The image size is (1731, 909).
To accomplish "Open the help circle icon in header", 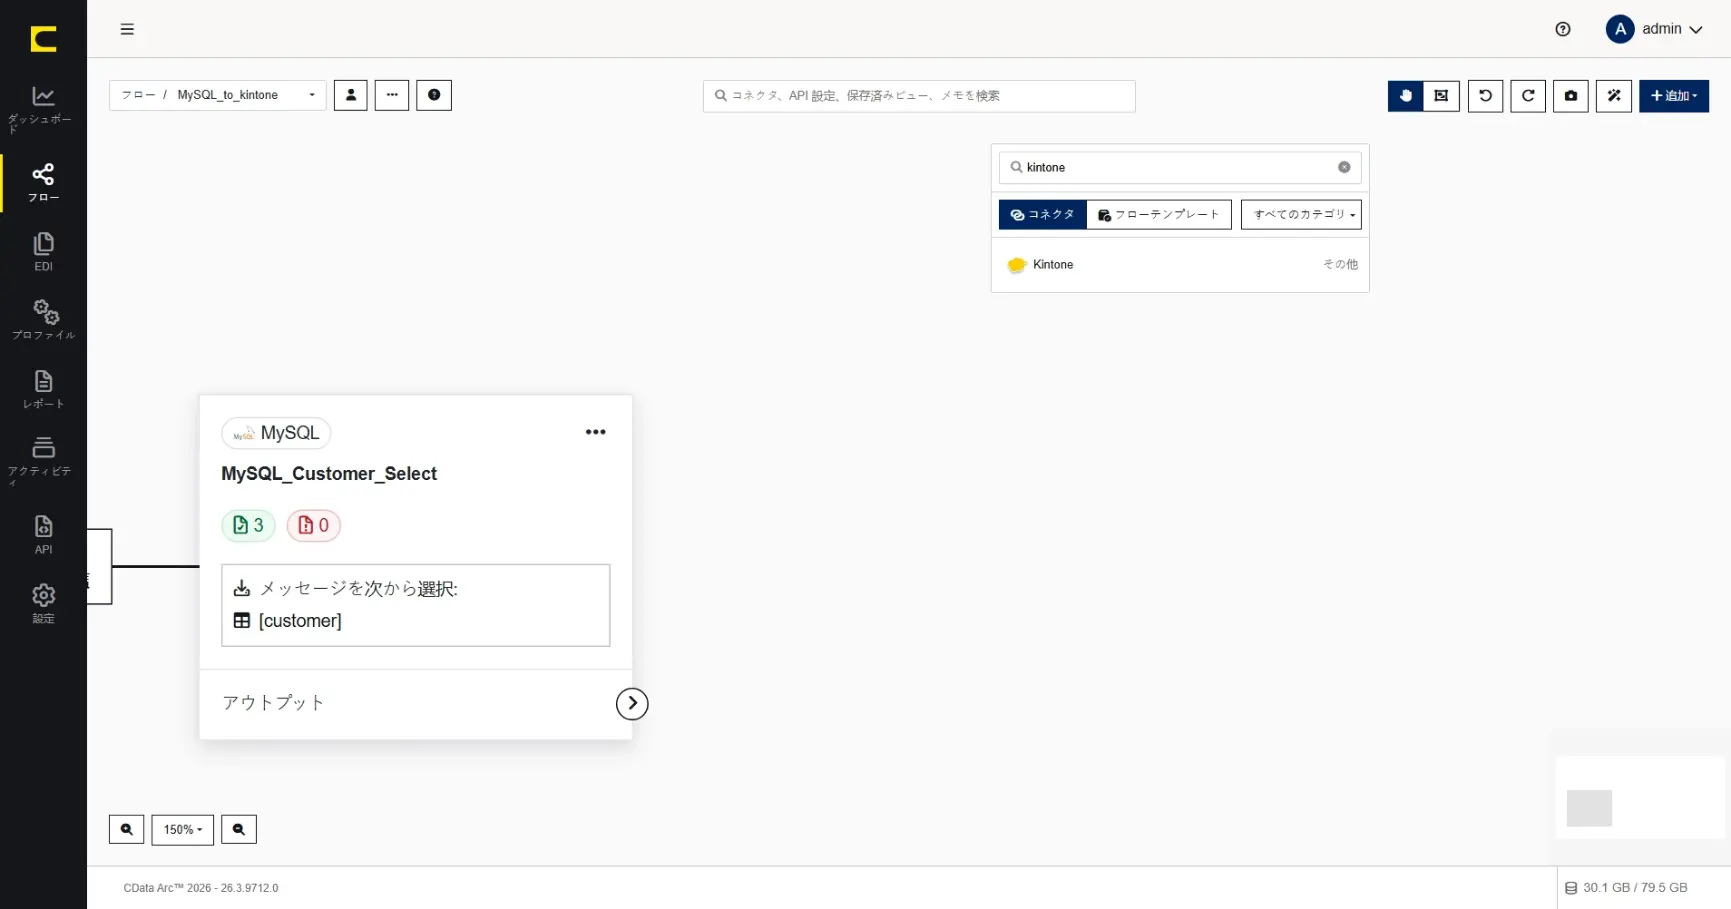I will tap(1563, 29).
